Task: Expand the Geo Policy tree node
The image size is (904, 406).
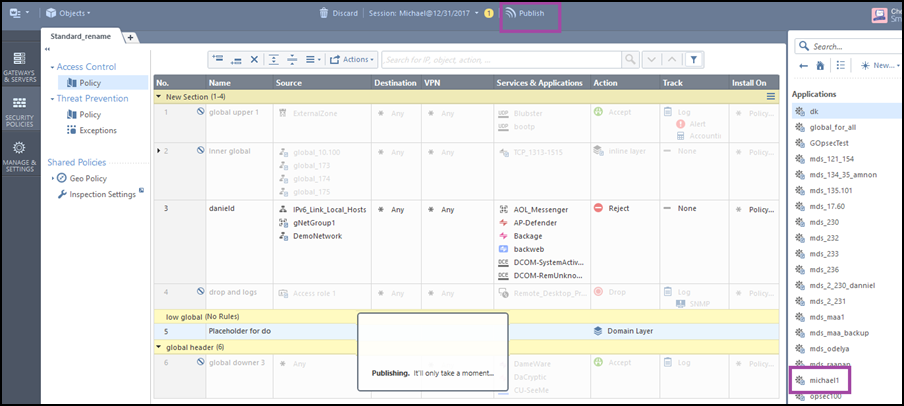Action: tap(53, 178)
